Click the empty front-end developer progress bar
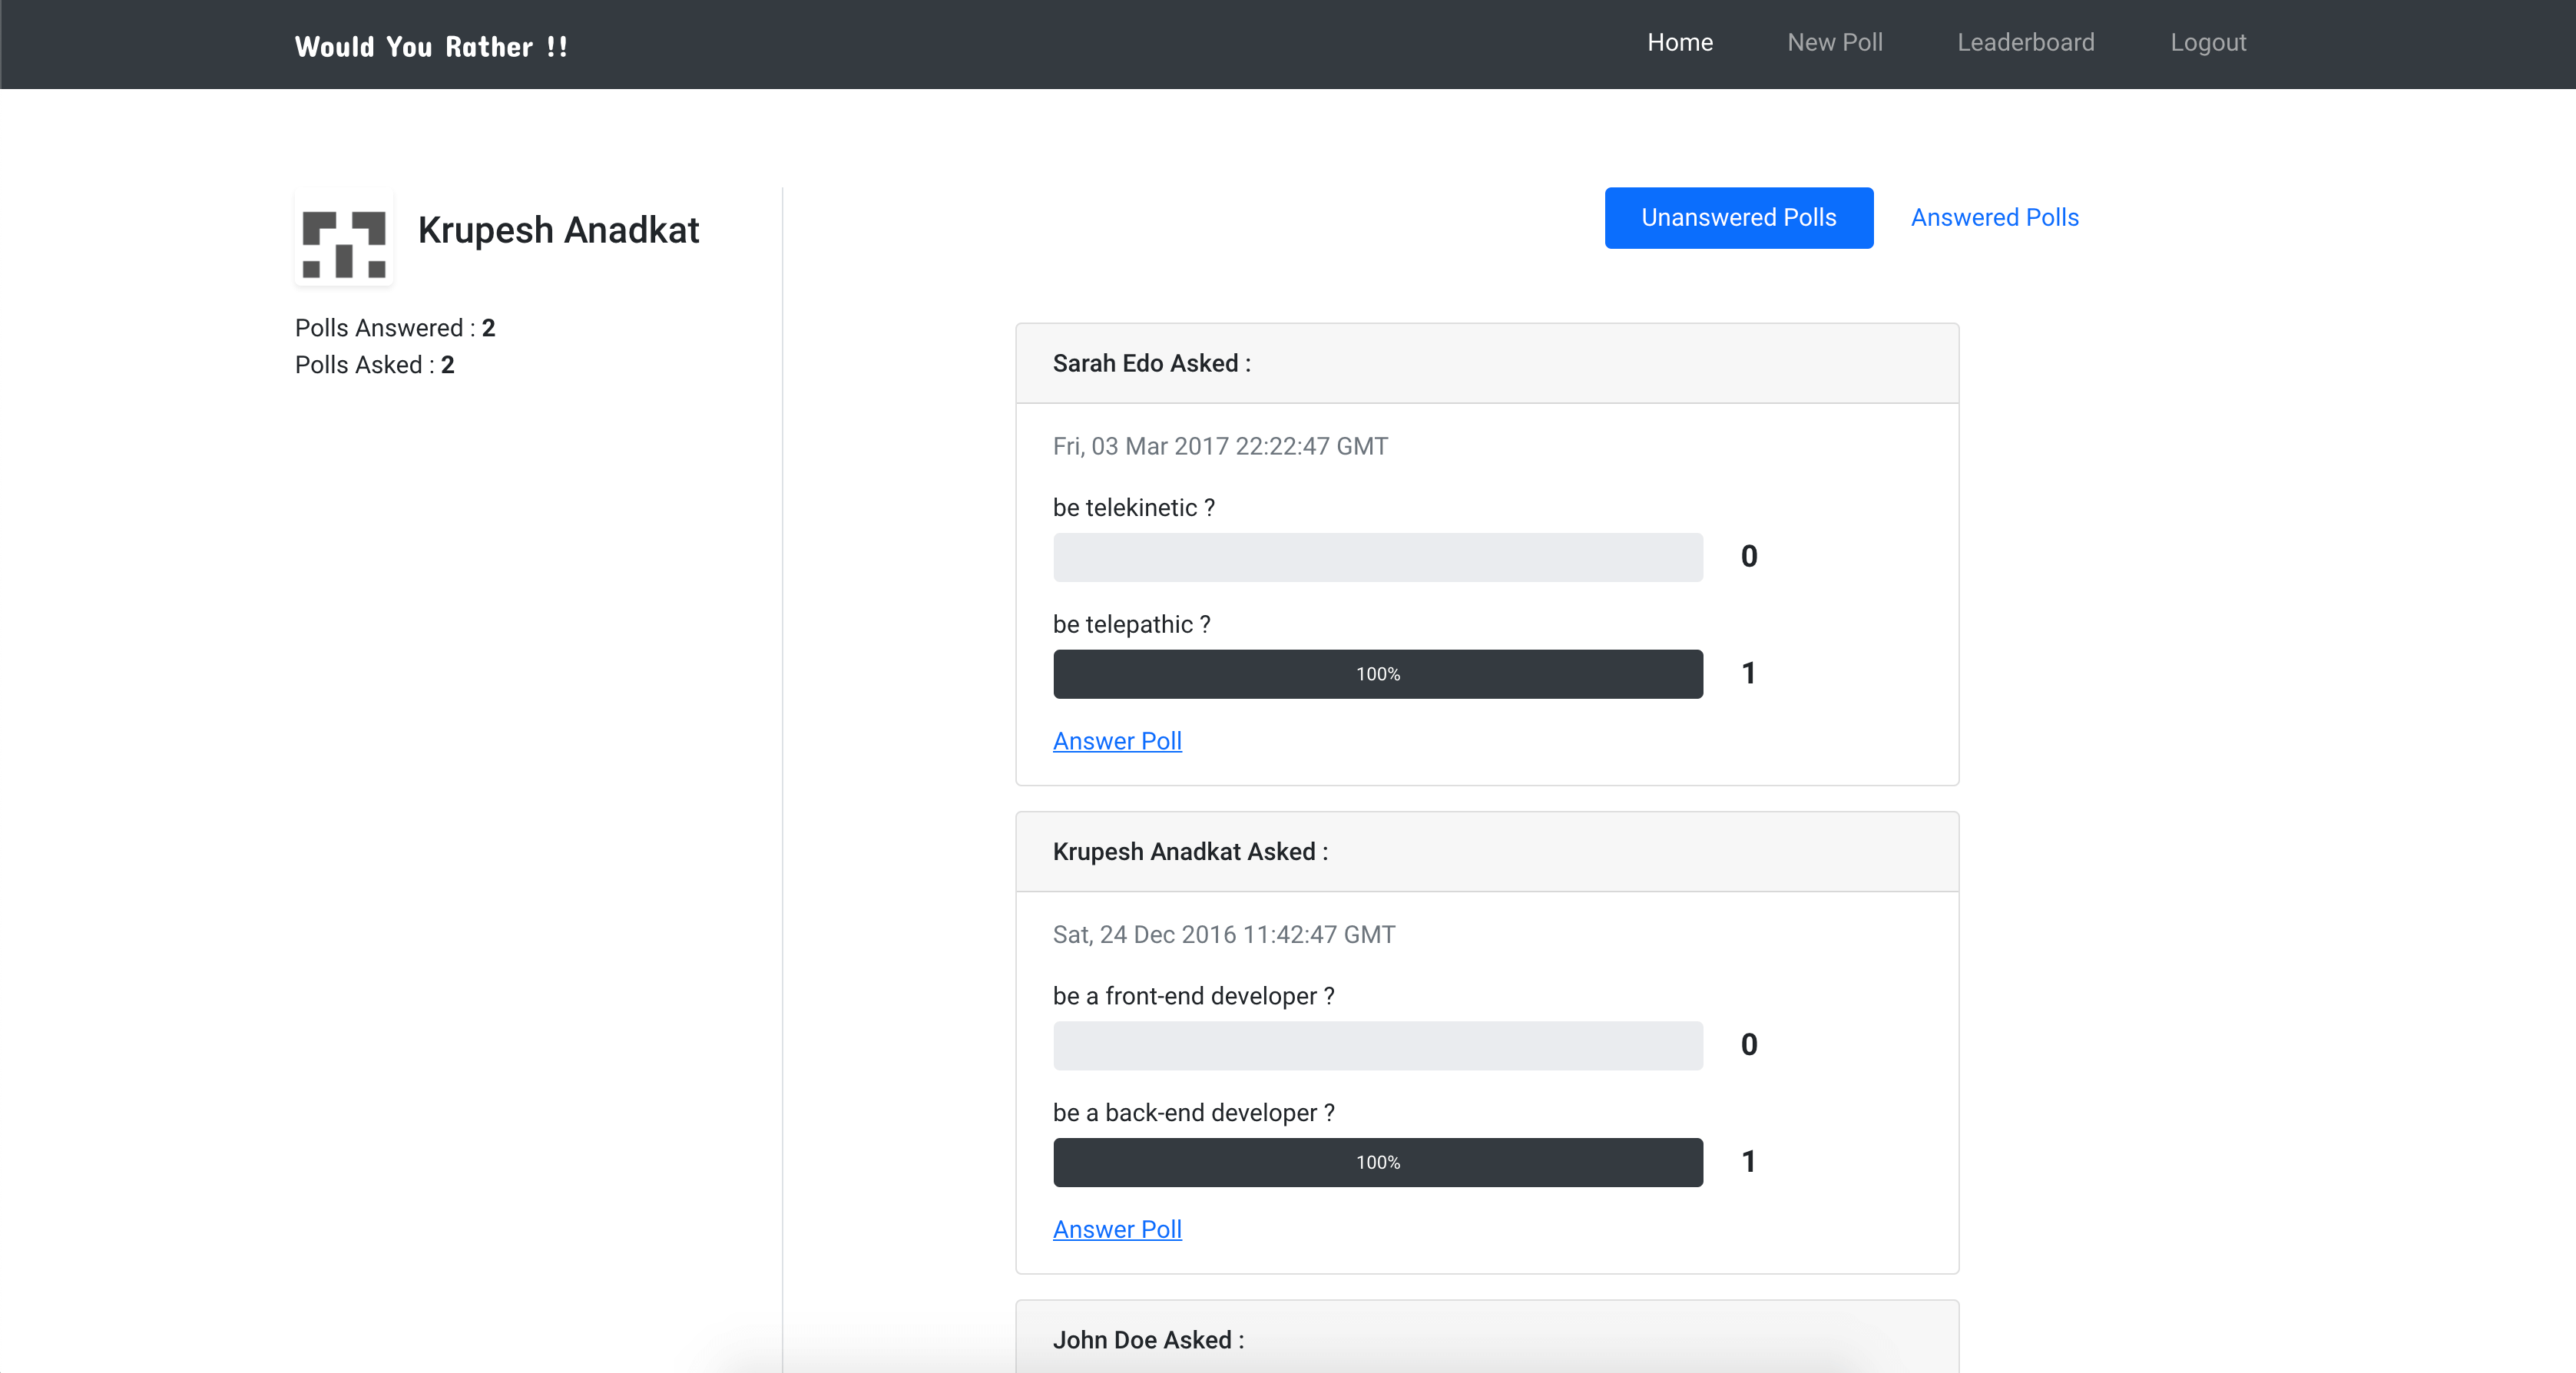The image size is (2576, 1373). 1377,1045
